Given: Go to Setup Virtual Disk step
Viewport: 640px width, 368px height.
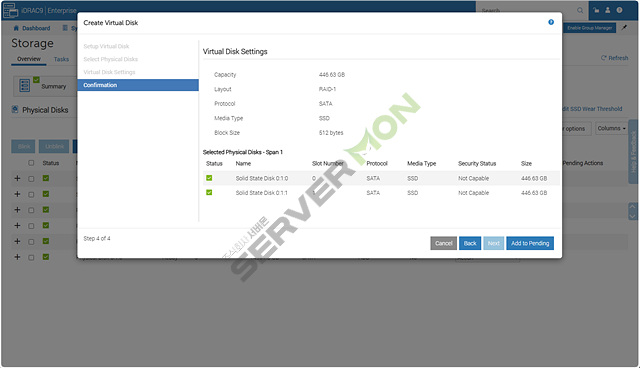Looking at the screenshot, I should coord(106,46).
